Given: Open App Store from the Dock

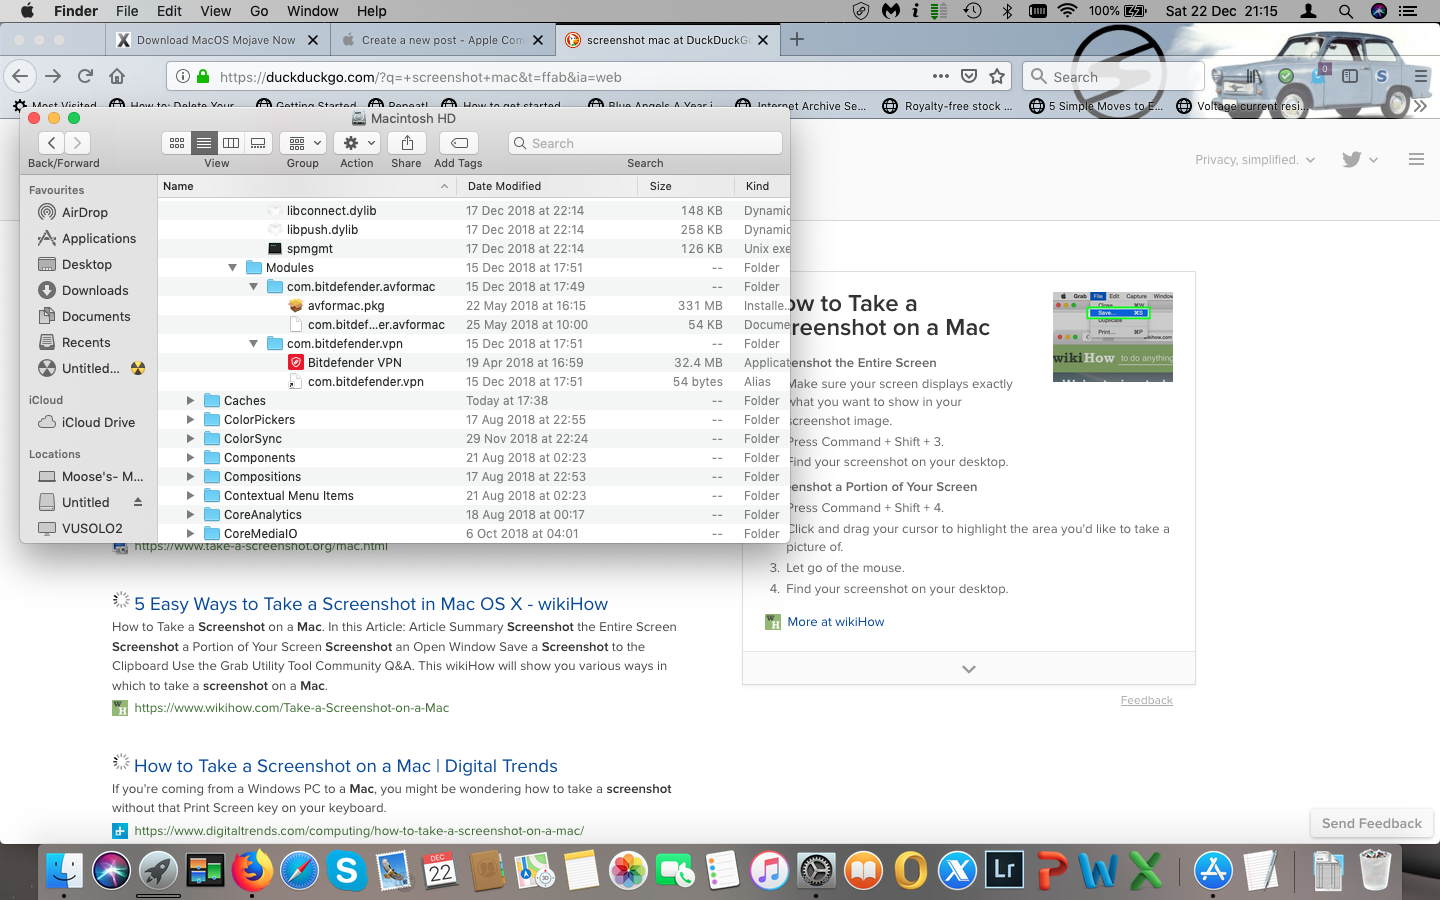Looking at the screenshot, I should click(x=1213, y=871).
